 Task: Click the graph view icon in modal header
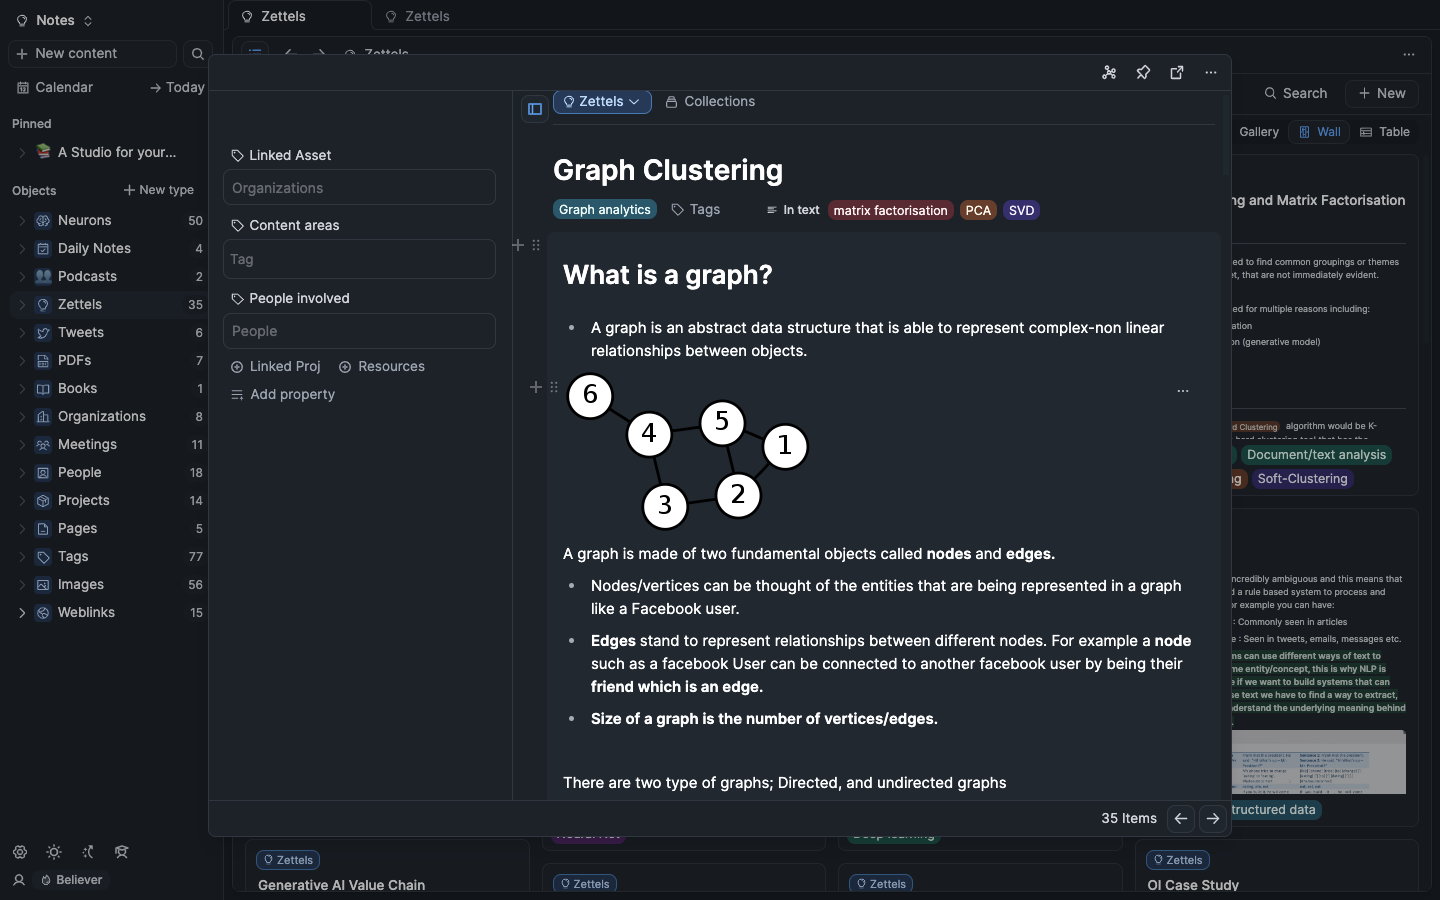[1109, 73]
